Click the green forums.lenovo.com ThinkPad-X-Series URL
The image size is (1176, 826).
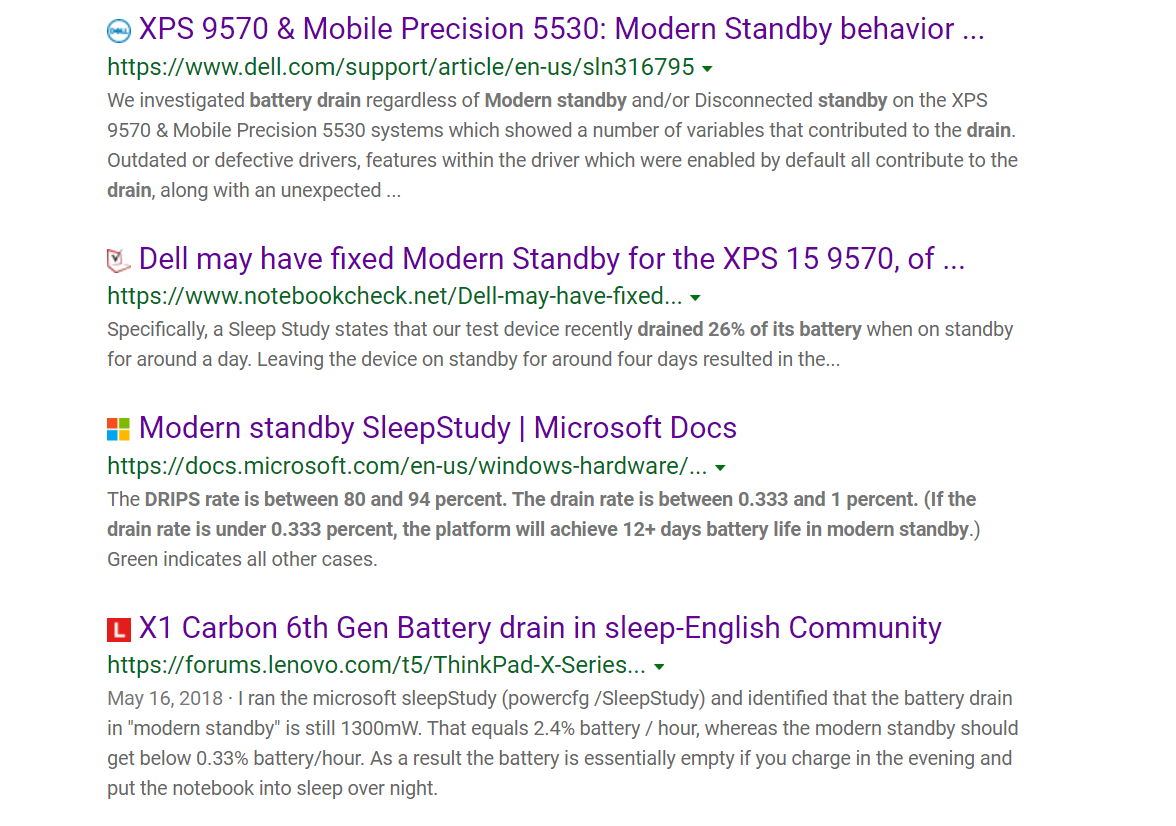[376, 665]
